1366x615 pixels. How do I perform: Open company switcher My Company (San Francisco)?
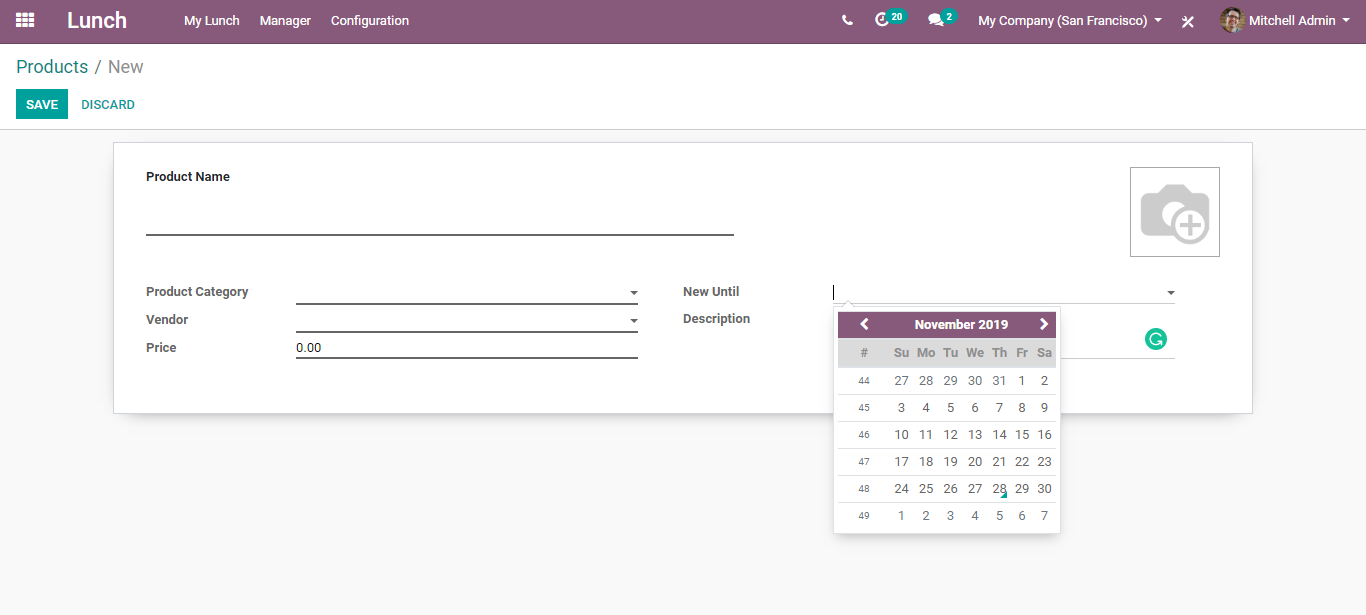[1070, 21]
